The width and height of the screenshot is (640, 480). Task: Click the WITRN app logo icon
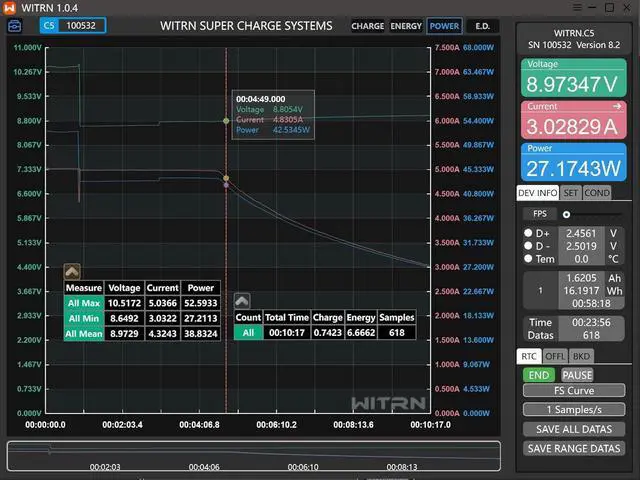(9, 8)
